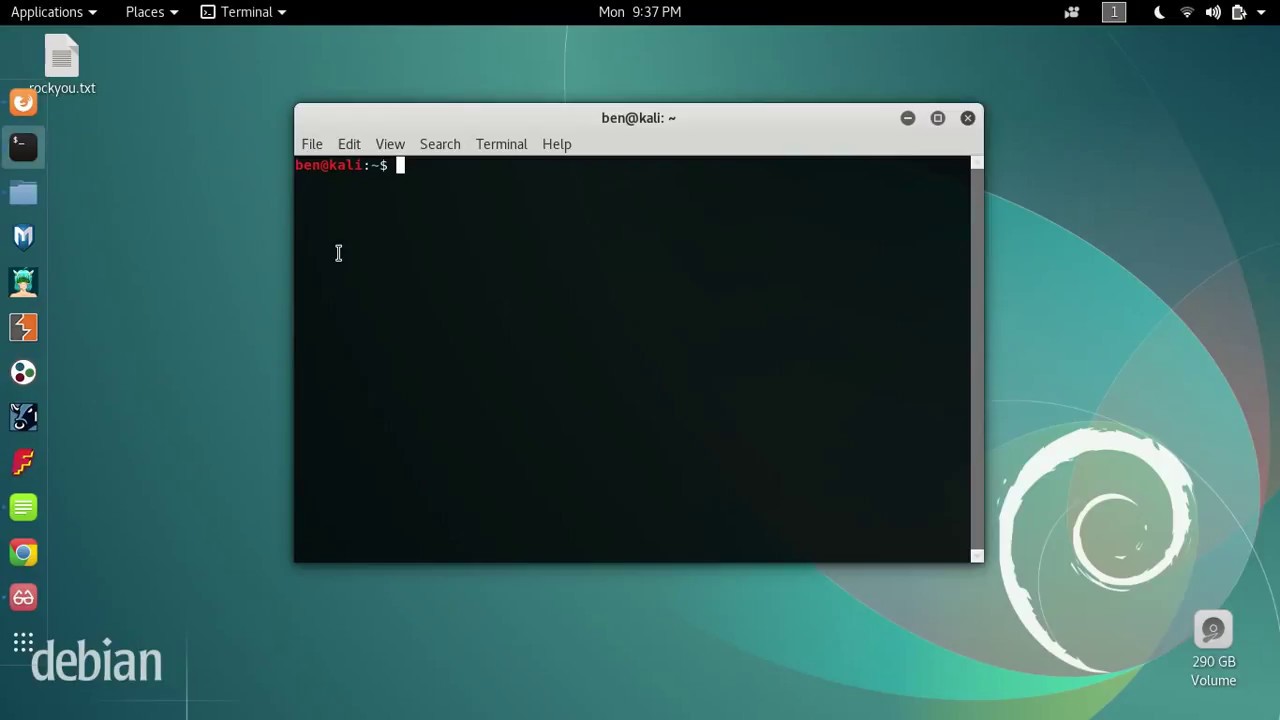Minimize the ben@kali terminal window
Screen dimensions: 1280x720
pos(908,118)
